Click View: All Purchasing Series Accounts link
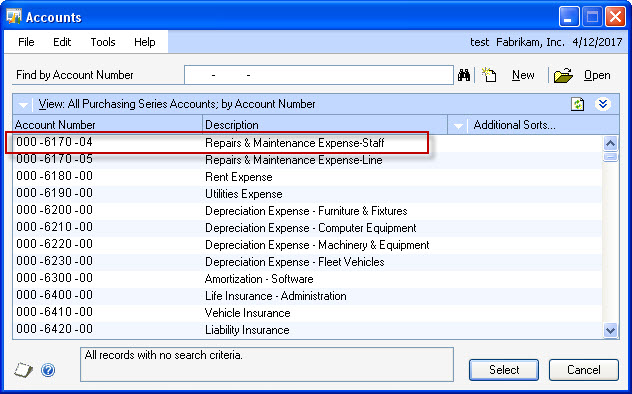632x394 pixels. coord(177,104)
